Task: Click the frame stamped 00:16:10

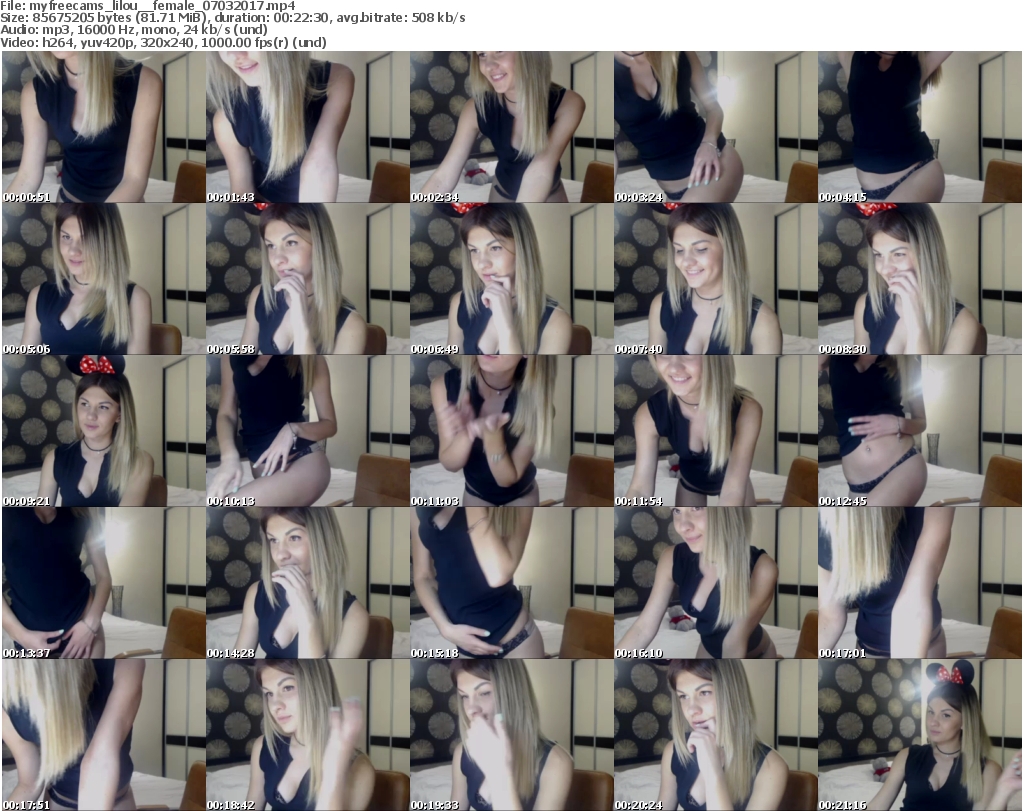Action: tap(715, 583)
